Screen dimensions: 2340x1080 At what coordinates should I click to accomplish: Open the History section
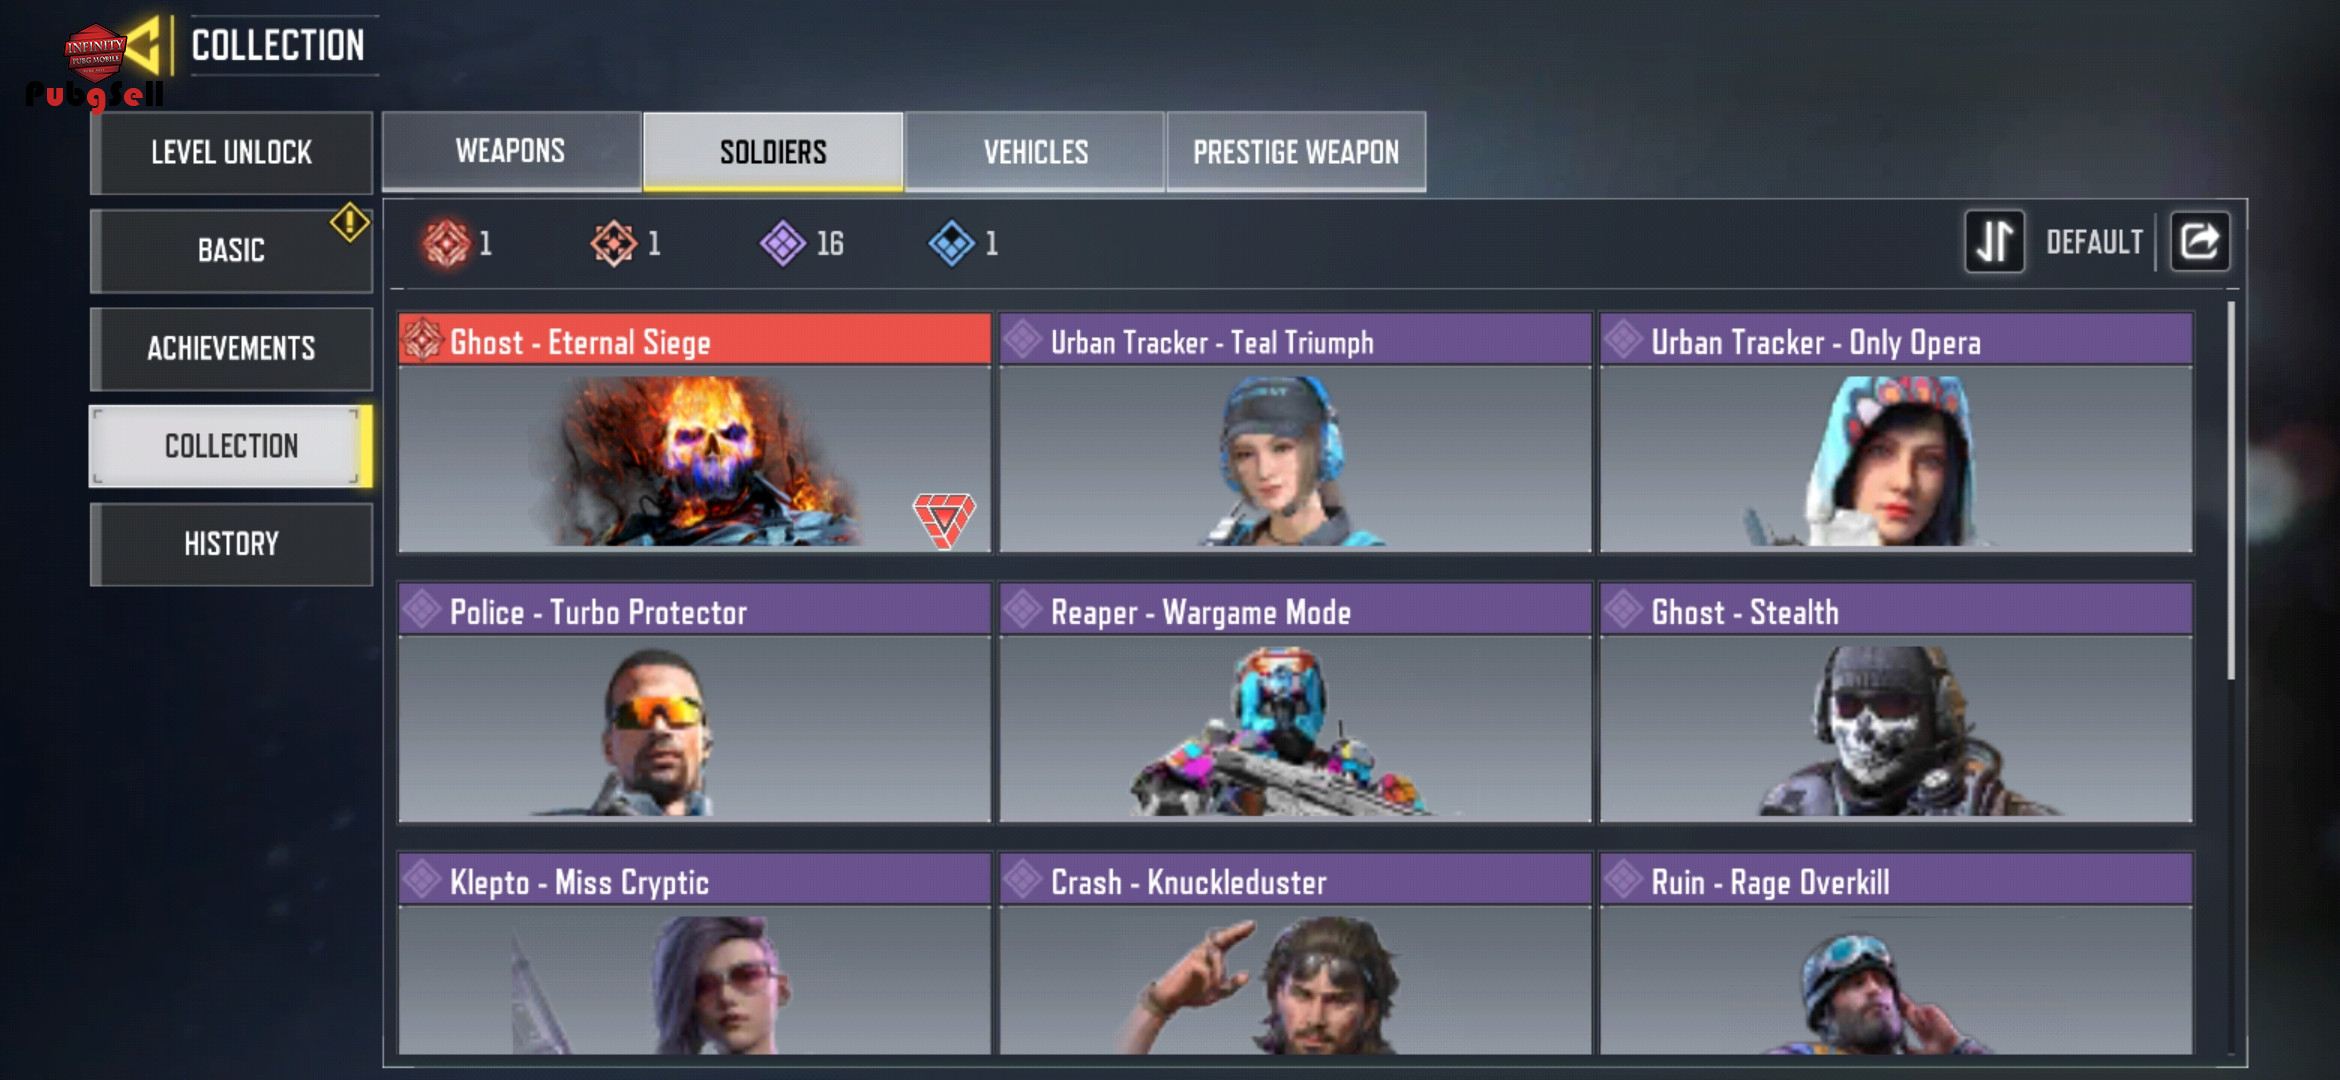click(x=231, y=544)
